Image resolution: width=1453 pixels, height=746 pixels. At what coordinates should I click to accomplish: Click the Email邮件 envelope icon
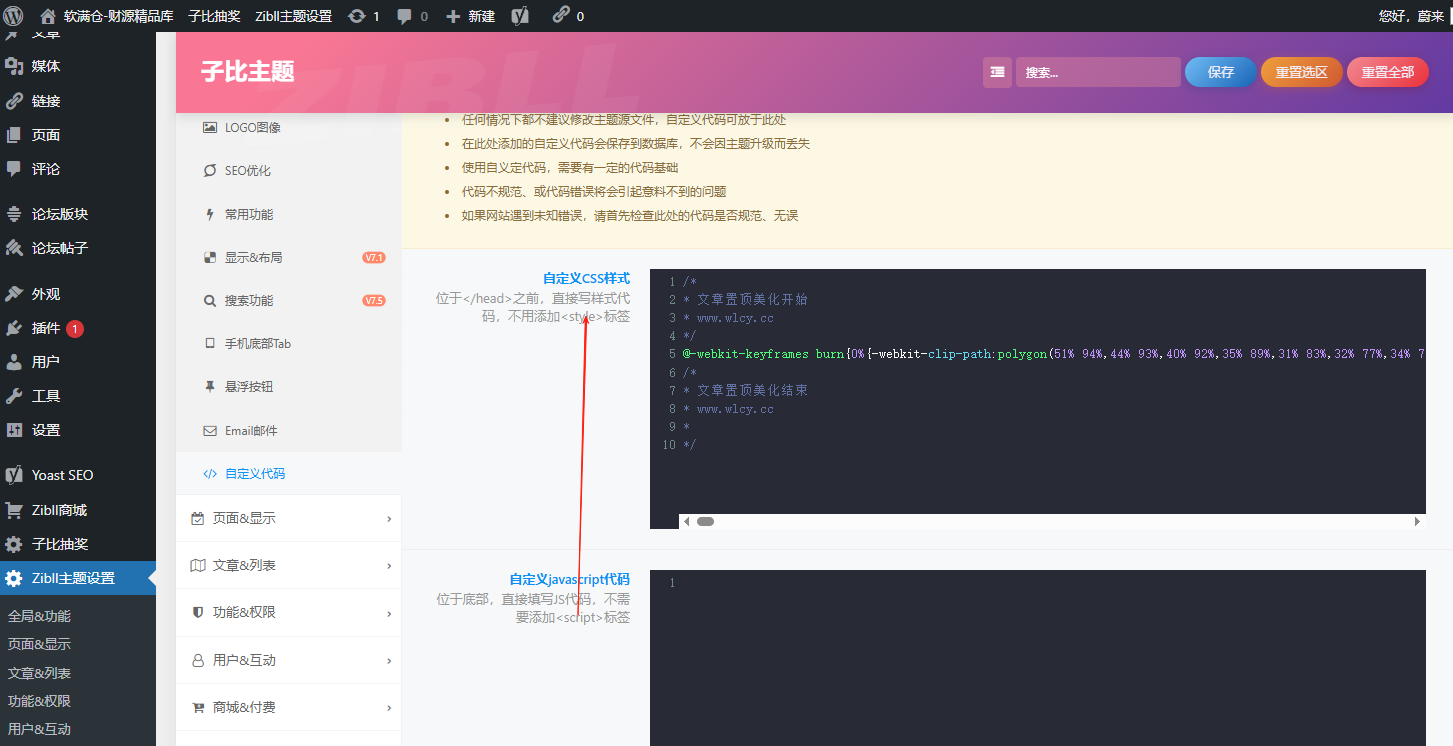tap(210, 431)
